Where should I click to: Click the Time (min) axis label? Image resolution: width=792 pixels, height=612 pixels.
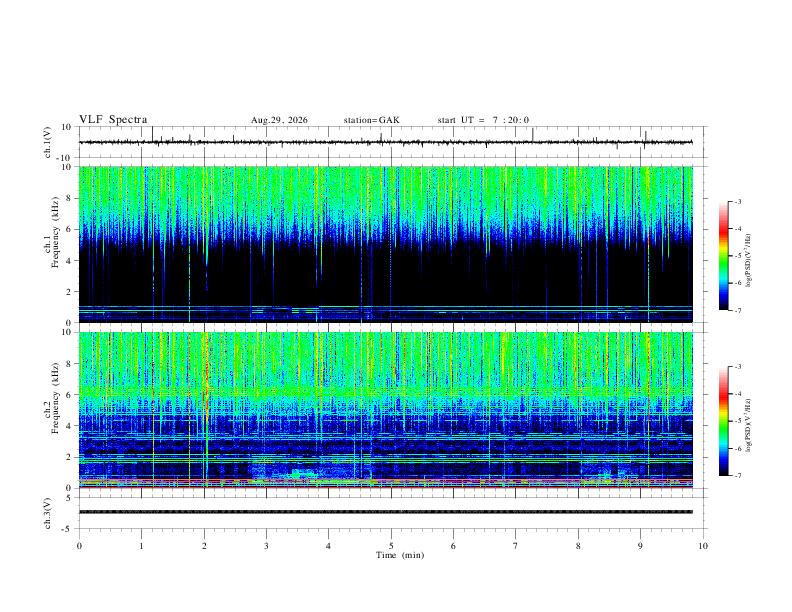(400, 555)
